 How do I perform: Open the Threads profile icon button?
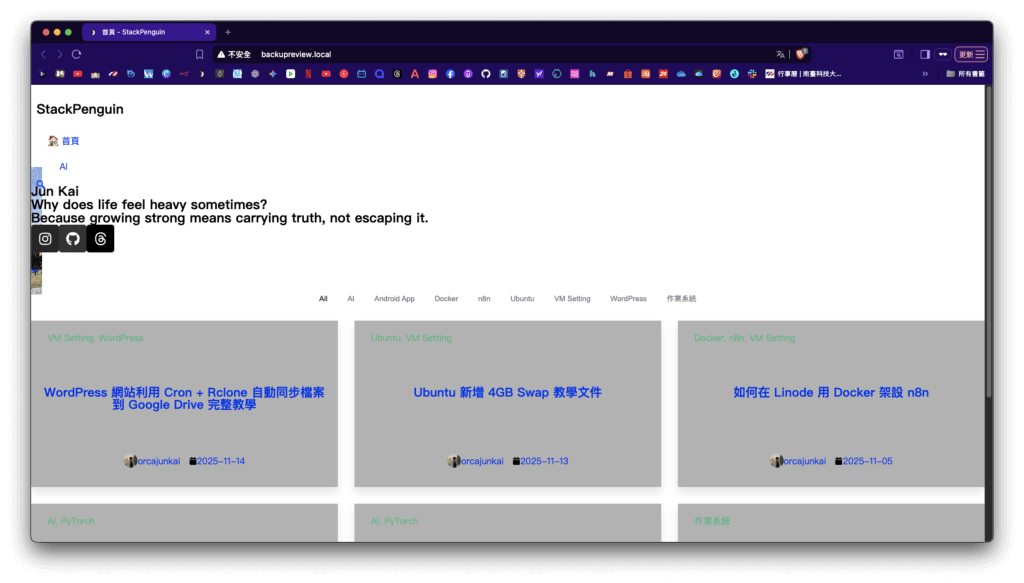click(x=100, y=239)
